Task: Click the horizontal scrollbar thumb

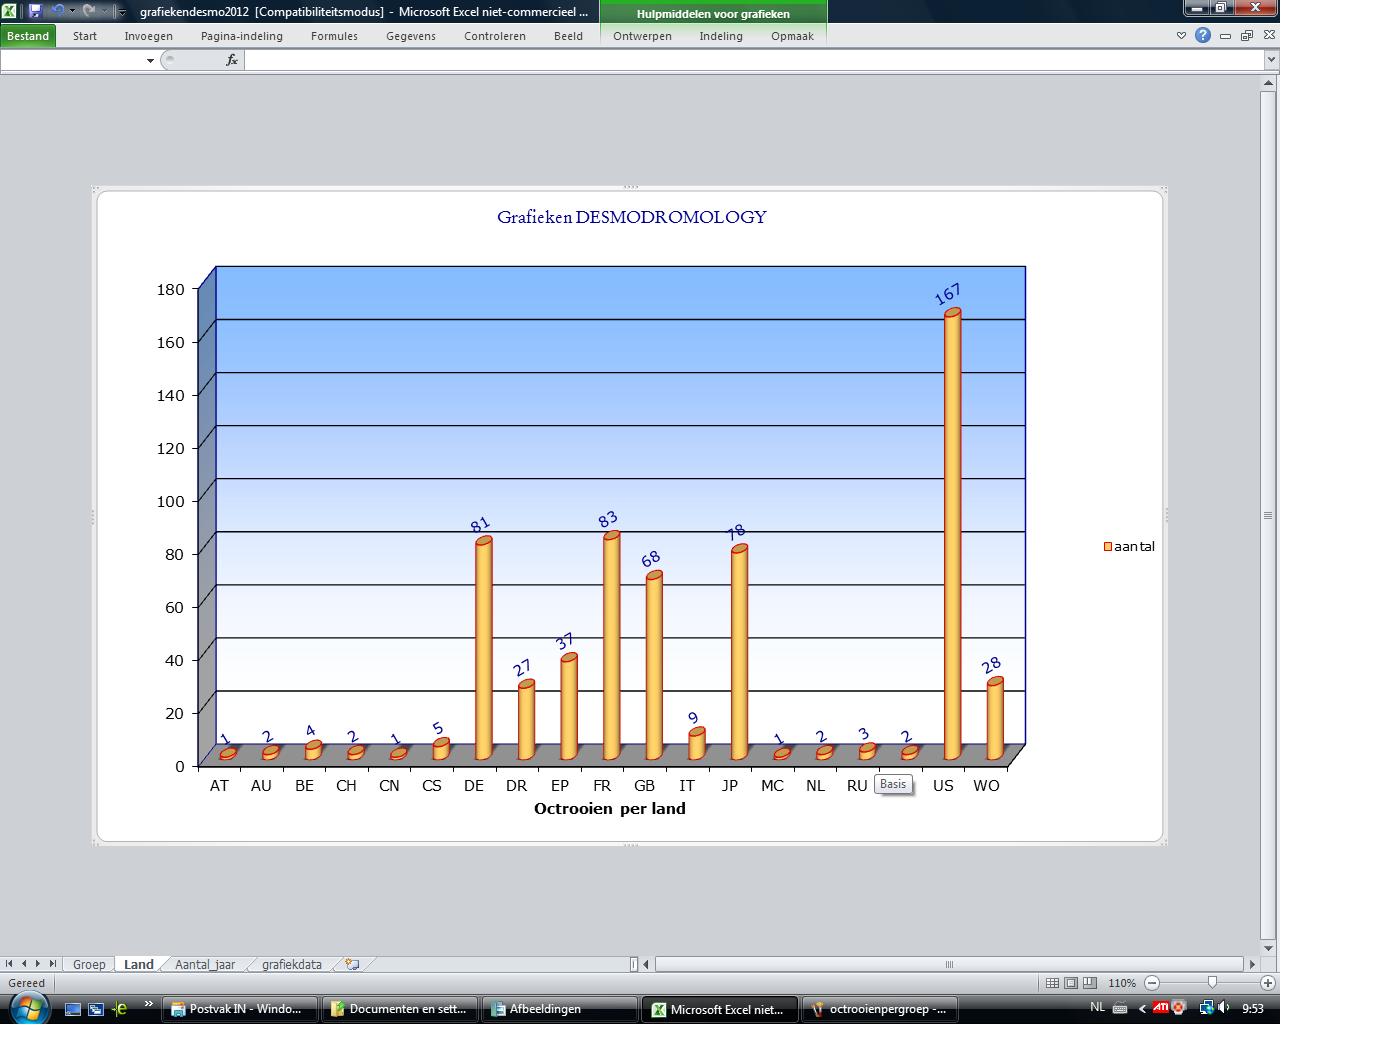Action: [949, 964]
